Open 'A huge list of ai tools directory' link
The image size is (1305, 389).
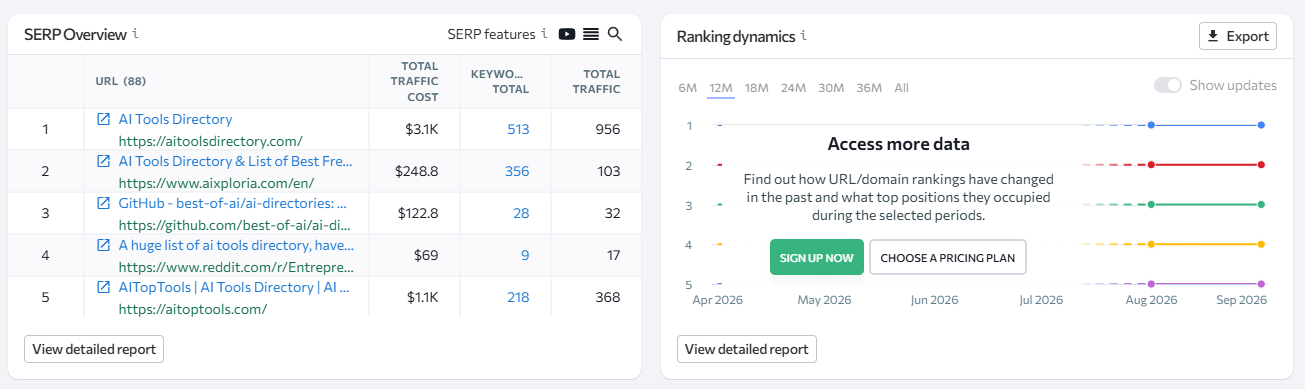(235, 245)
